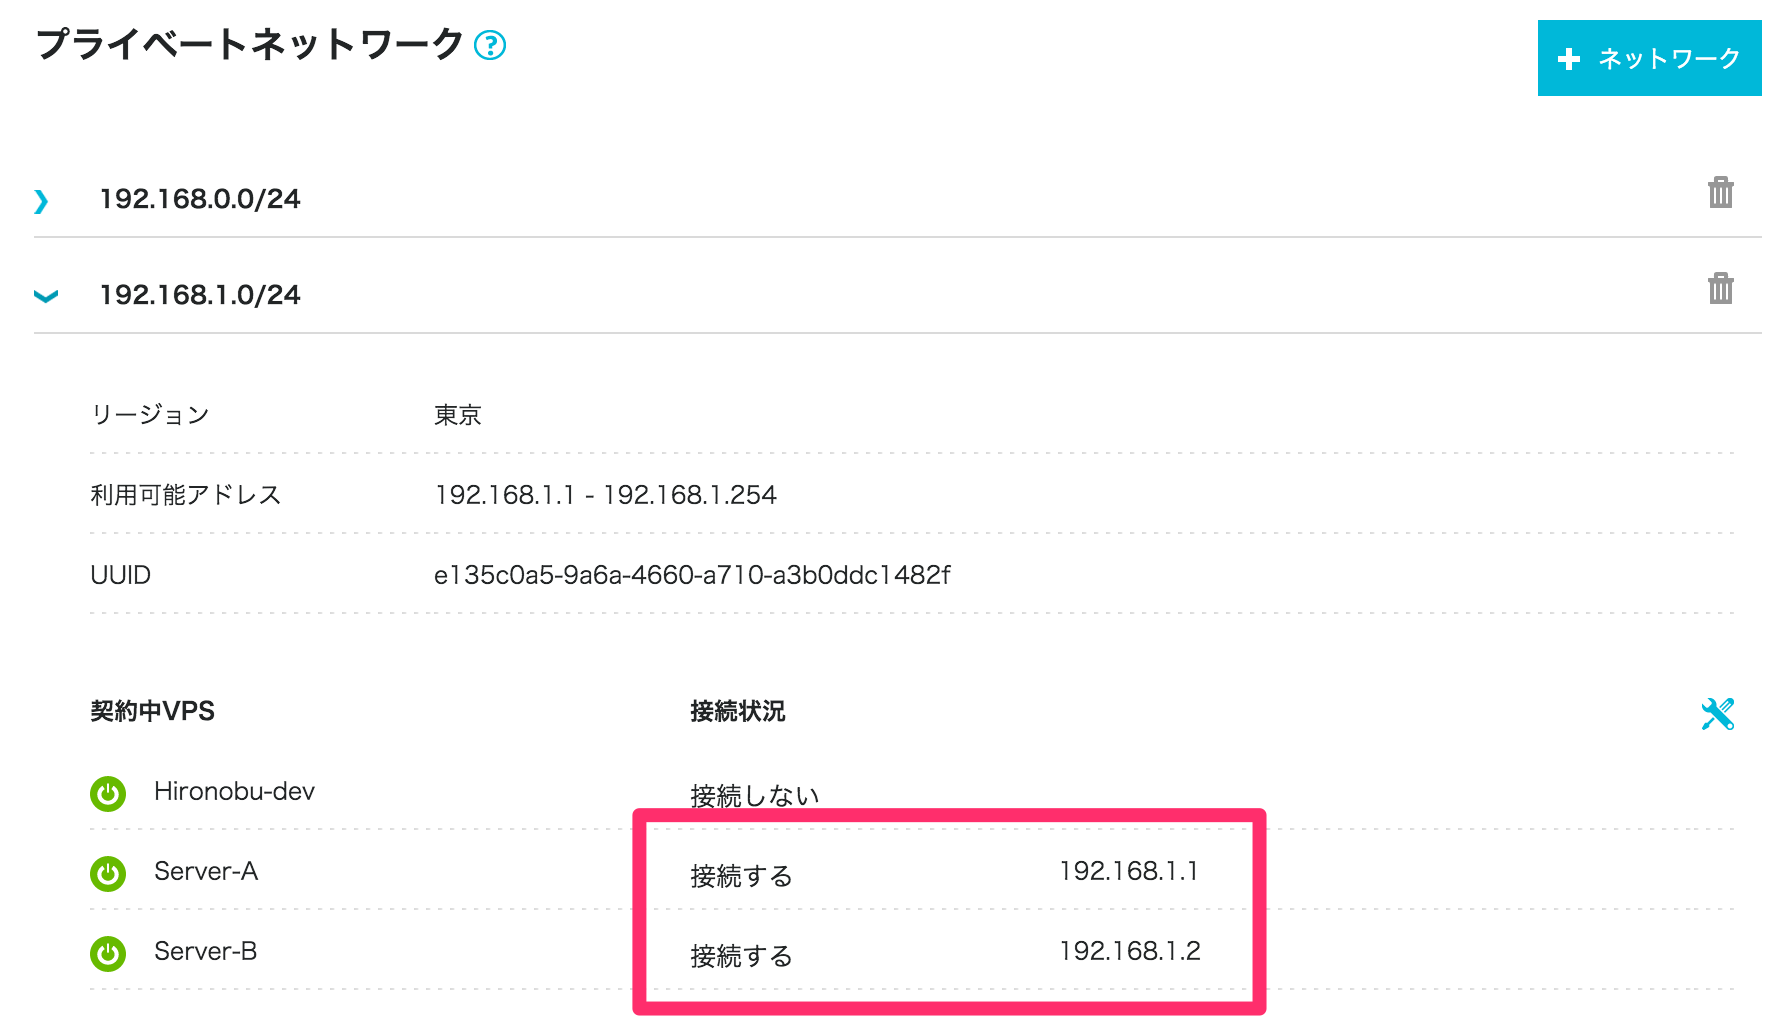Delete the 192.168.0.0/24 network
Viewport: 1784px width, 1018px height.
pos(1722,194)
